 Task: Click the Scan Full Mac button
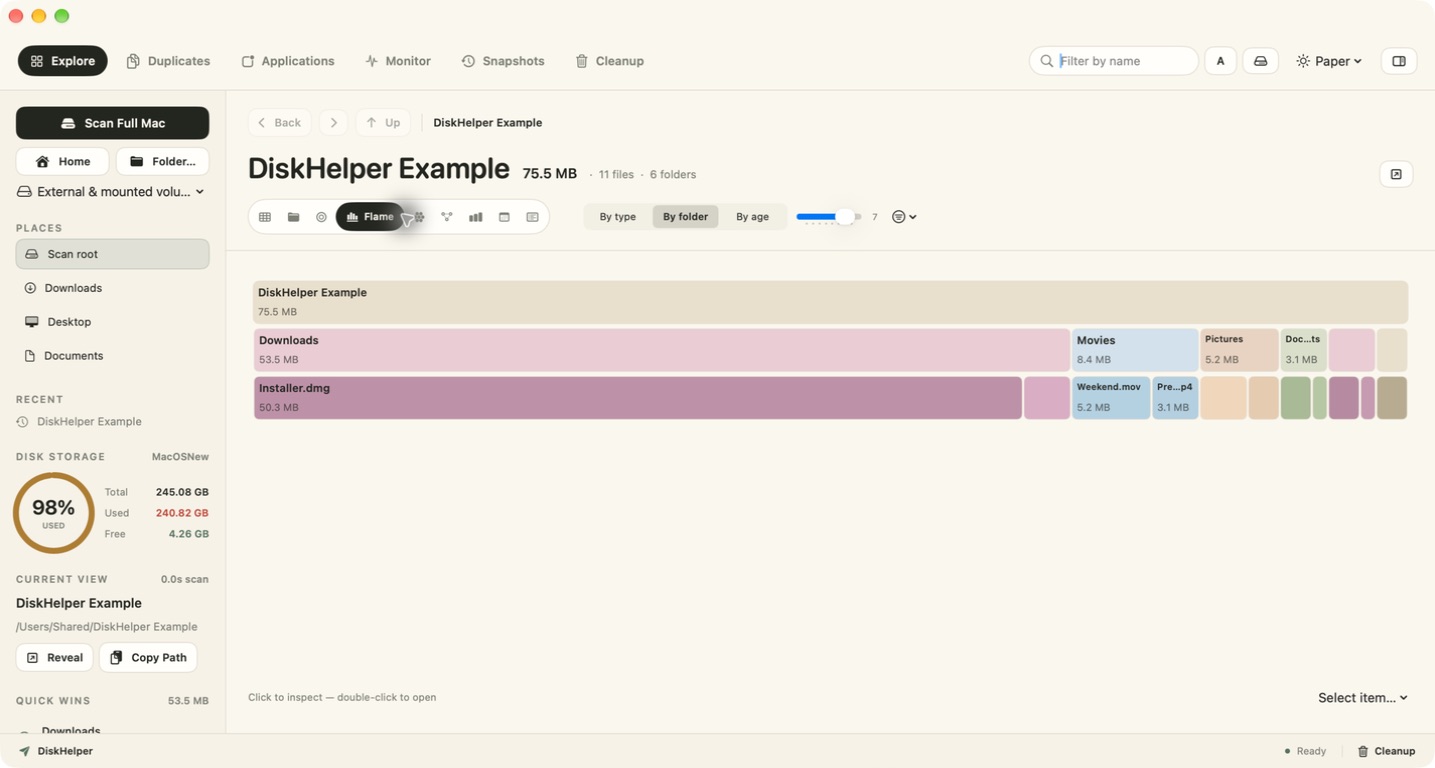(112, 123)
